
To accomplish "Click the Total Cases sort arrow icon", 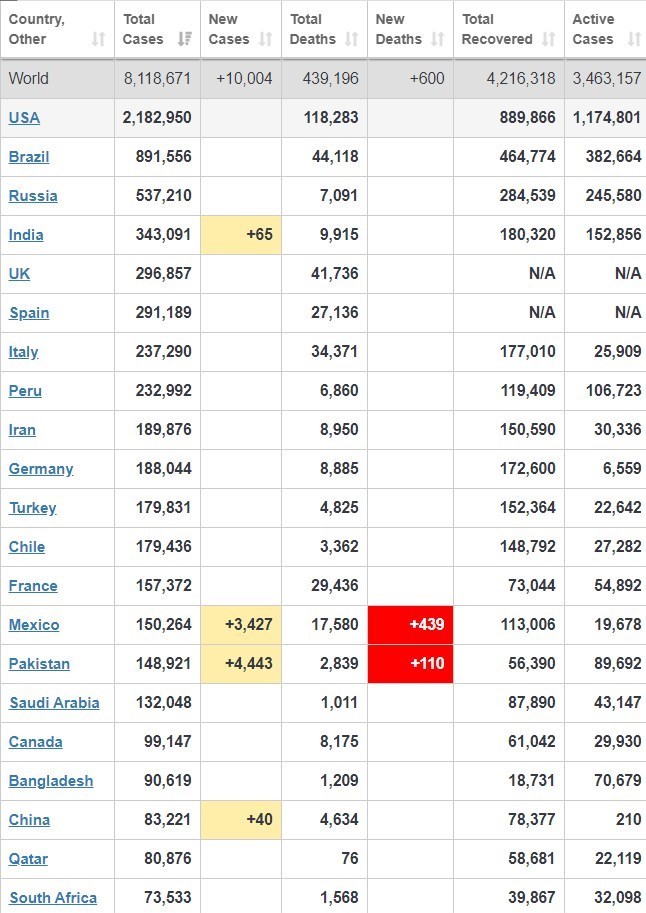I will pyautogui.click(x=184, y=40).
